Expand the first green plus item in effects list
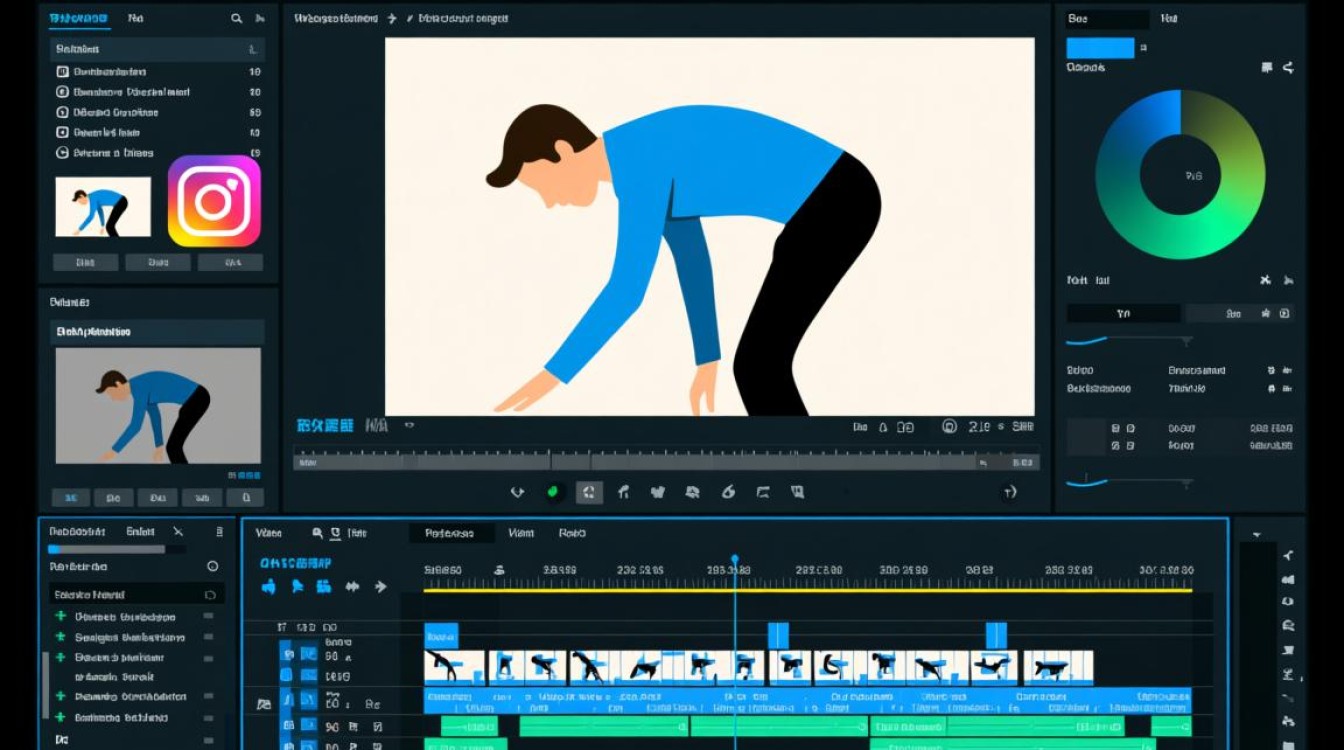 [61, 617]
